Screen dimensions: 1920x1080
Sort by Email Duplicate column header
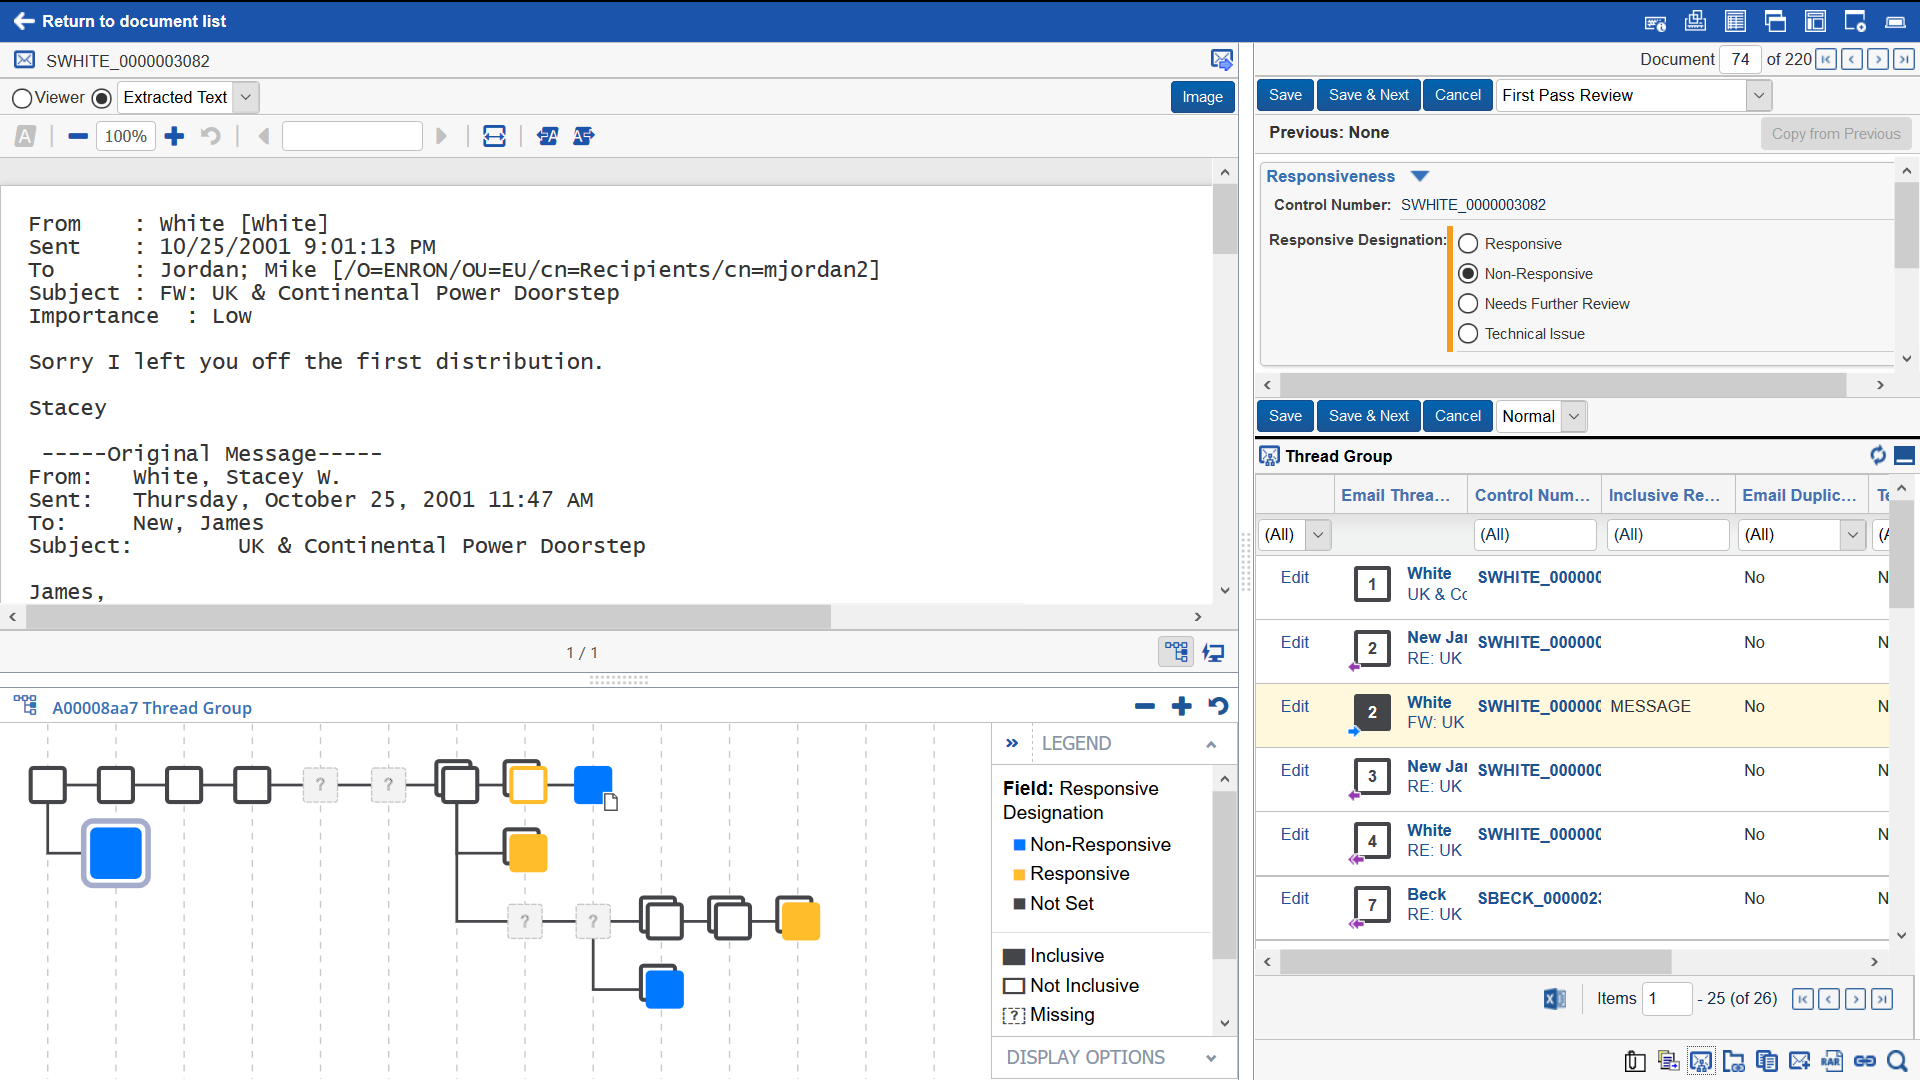tap(1799, 495)
